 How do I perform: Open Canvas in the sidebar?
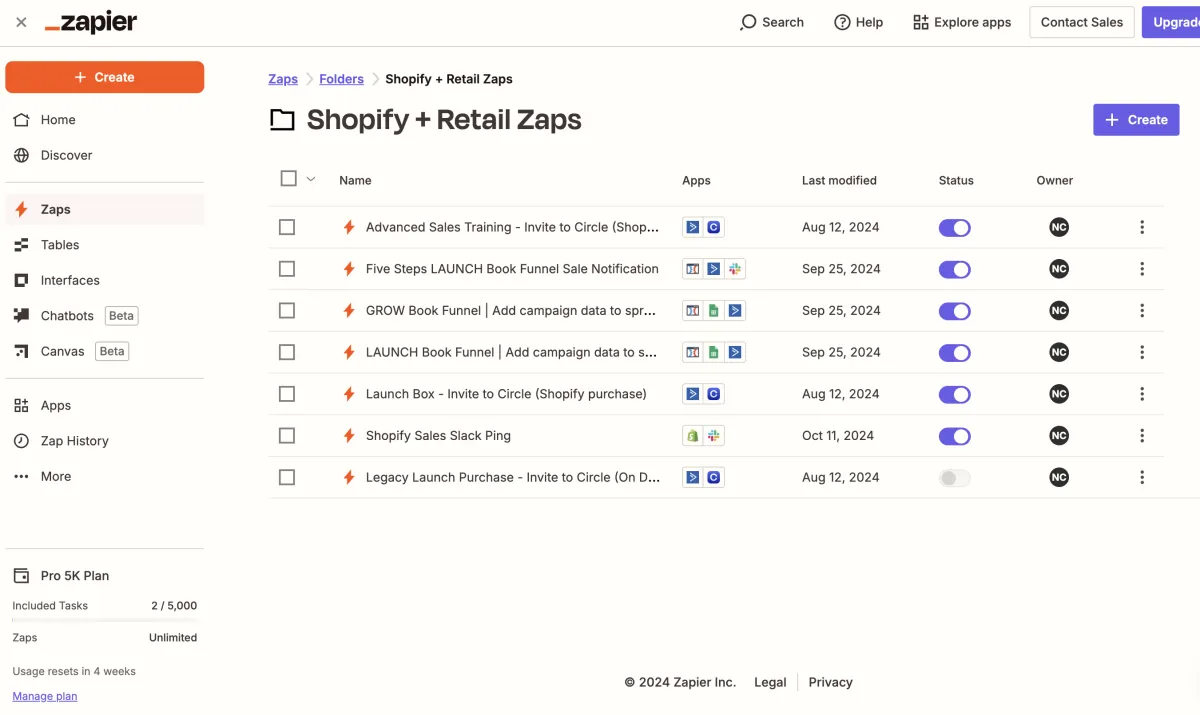point(105,351)
